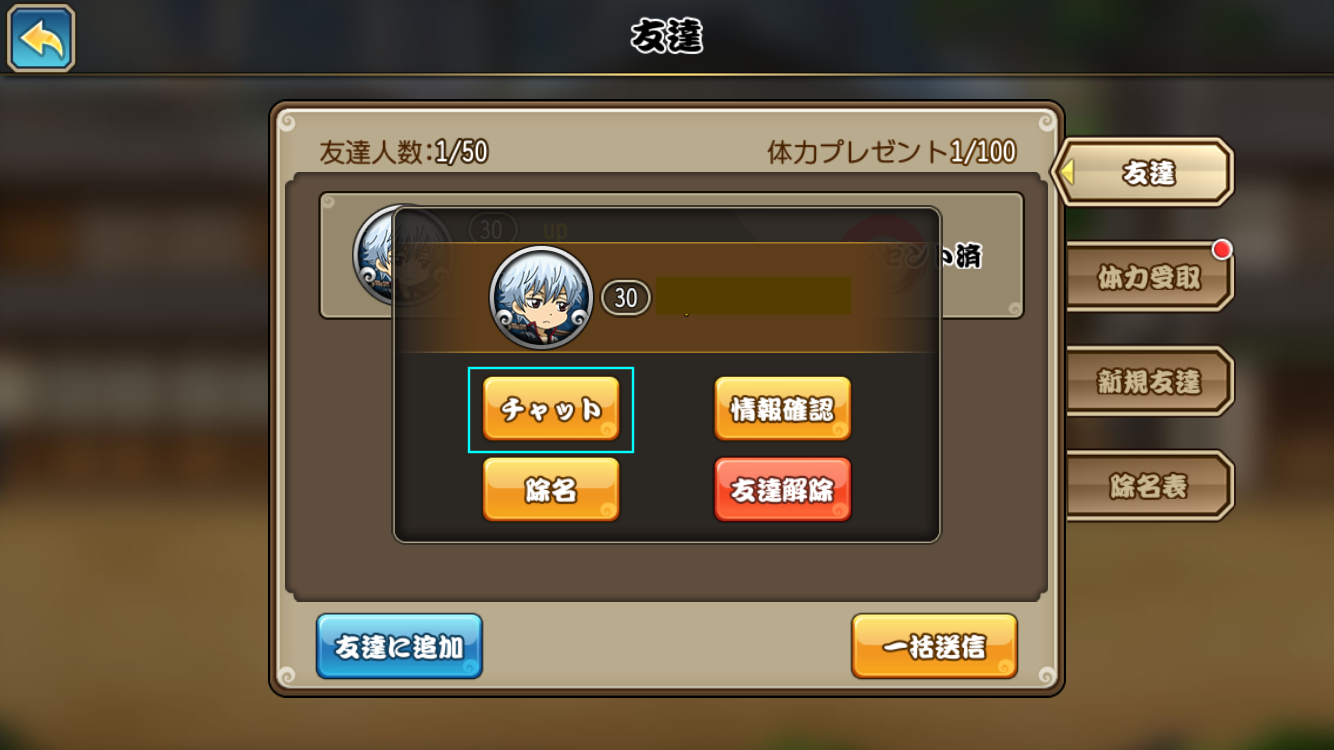Switch to the 除名表 blocklist tab

1150,486
